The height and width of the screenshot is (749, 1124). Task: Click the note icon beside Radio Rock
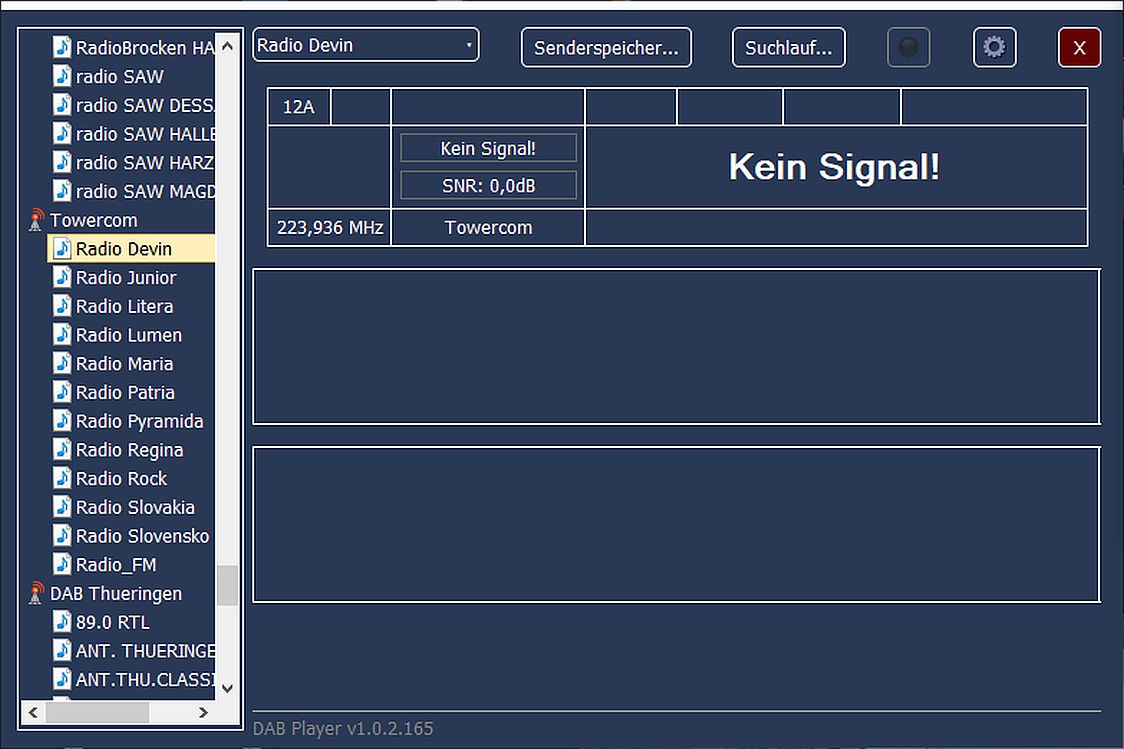(62, 478)
